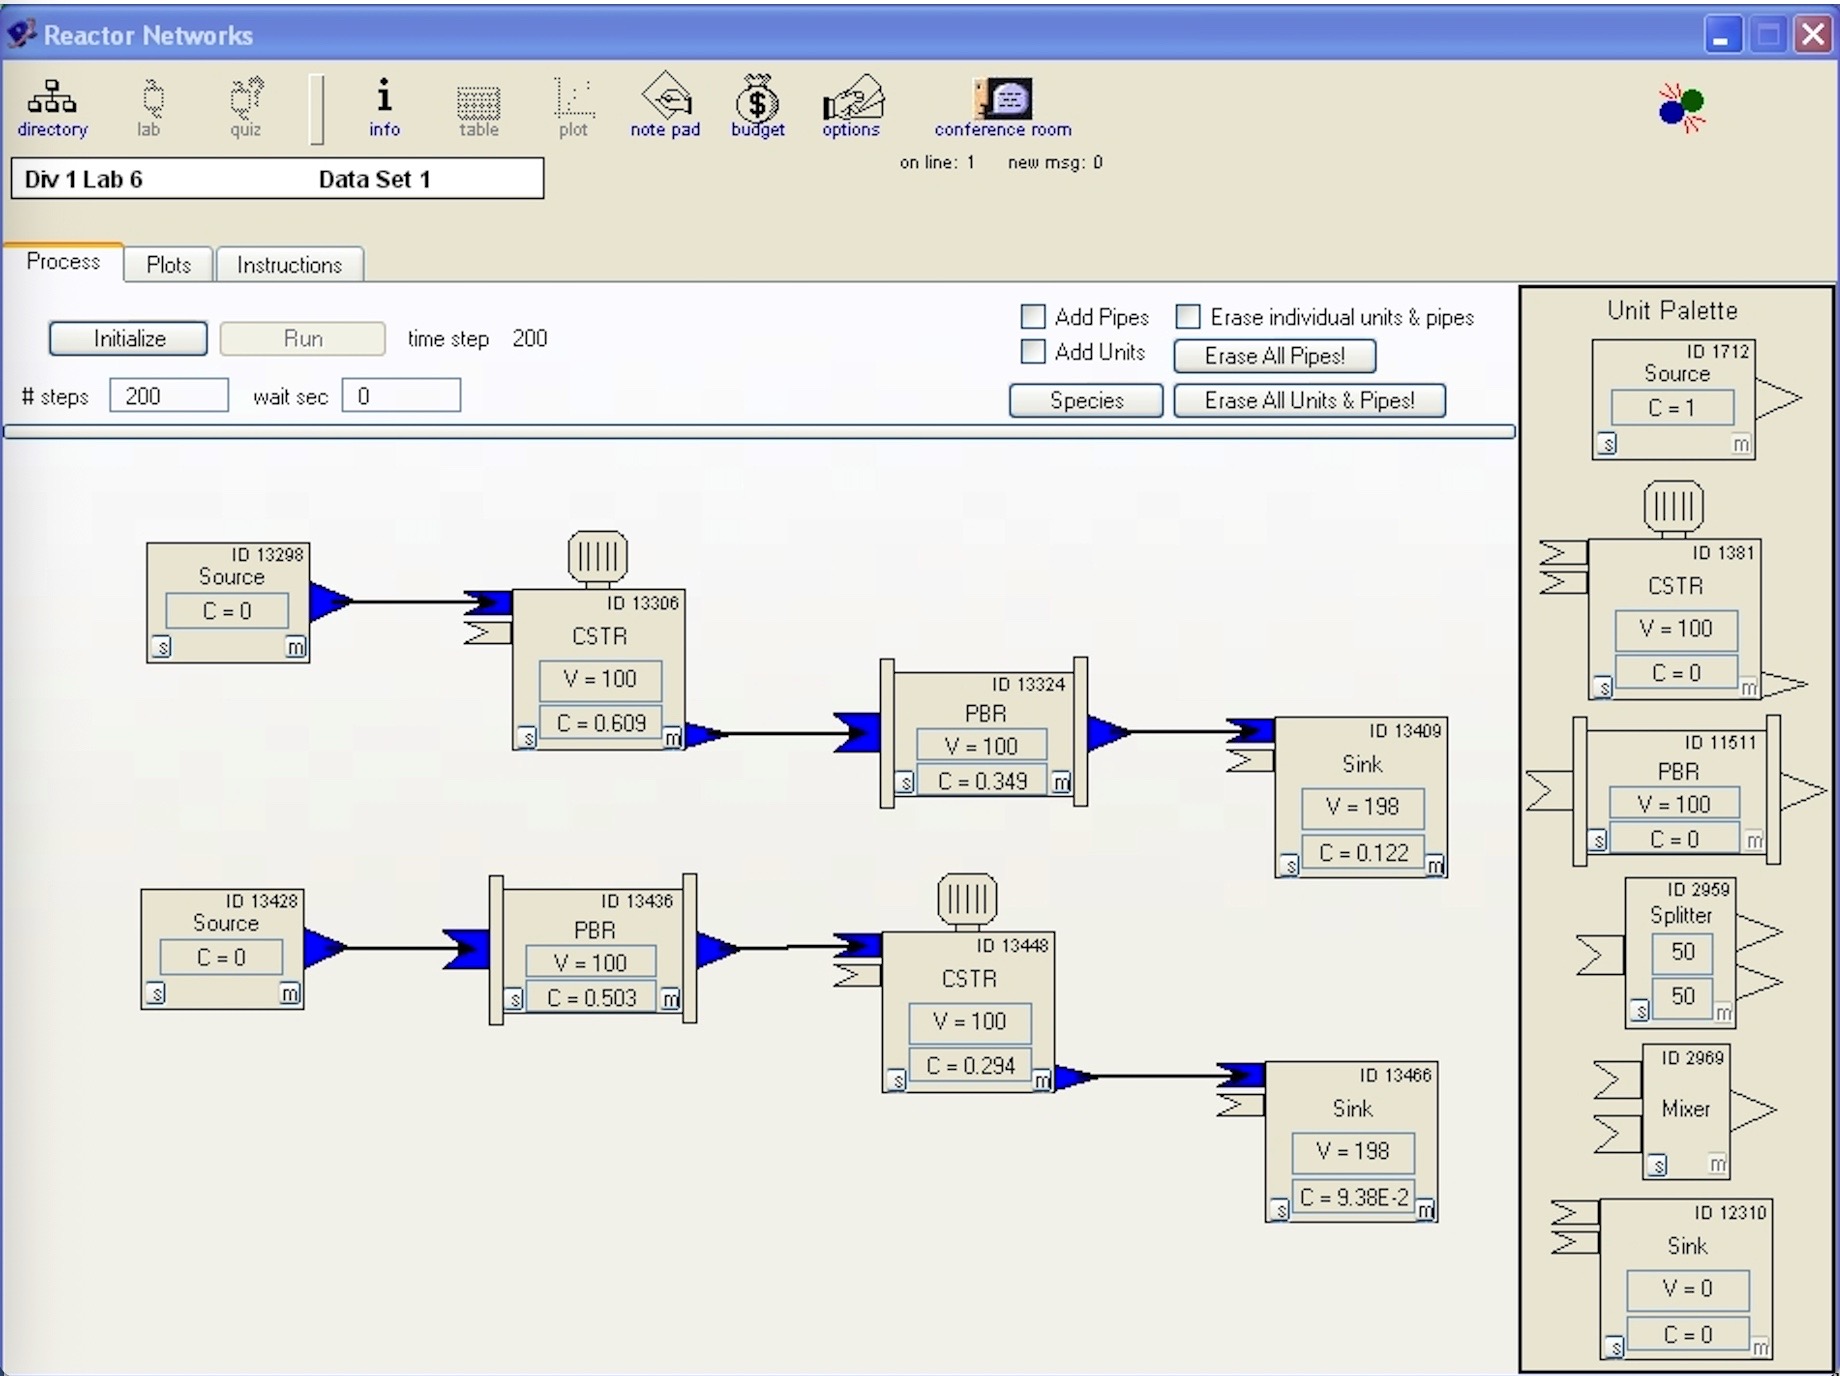The height and width of the screenshot is (1376, 1840).
Task: Click the 'm' button on Sink 13409
Action: tap(1435, 866)
